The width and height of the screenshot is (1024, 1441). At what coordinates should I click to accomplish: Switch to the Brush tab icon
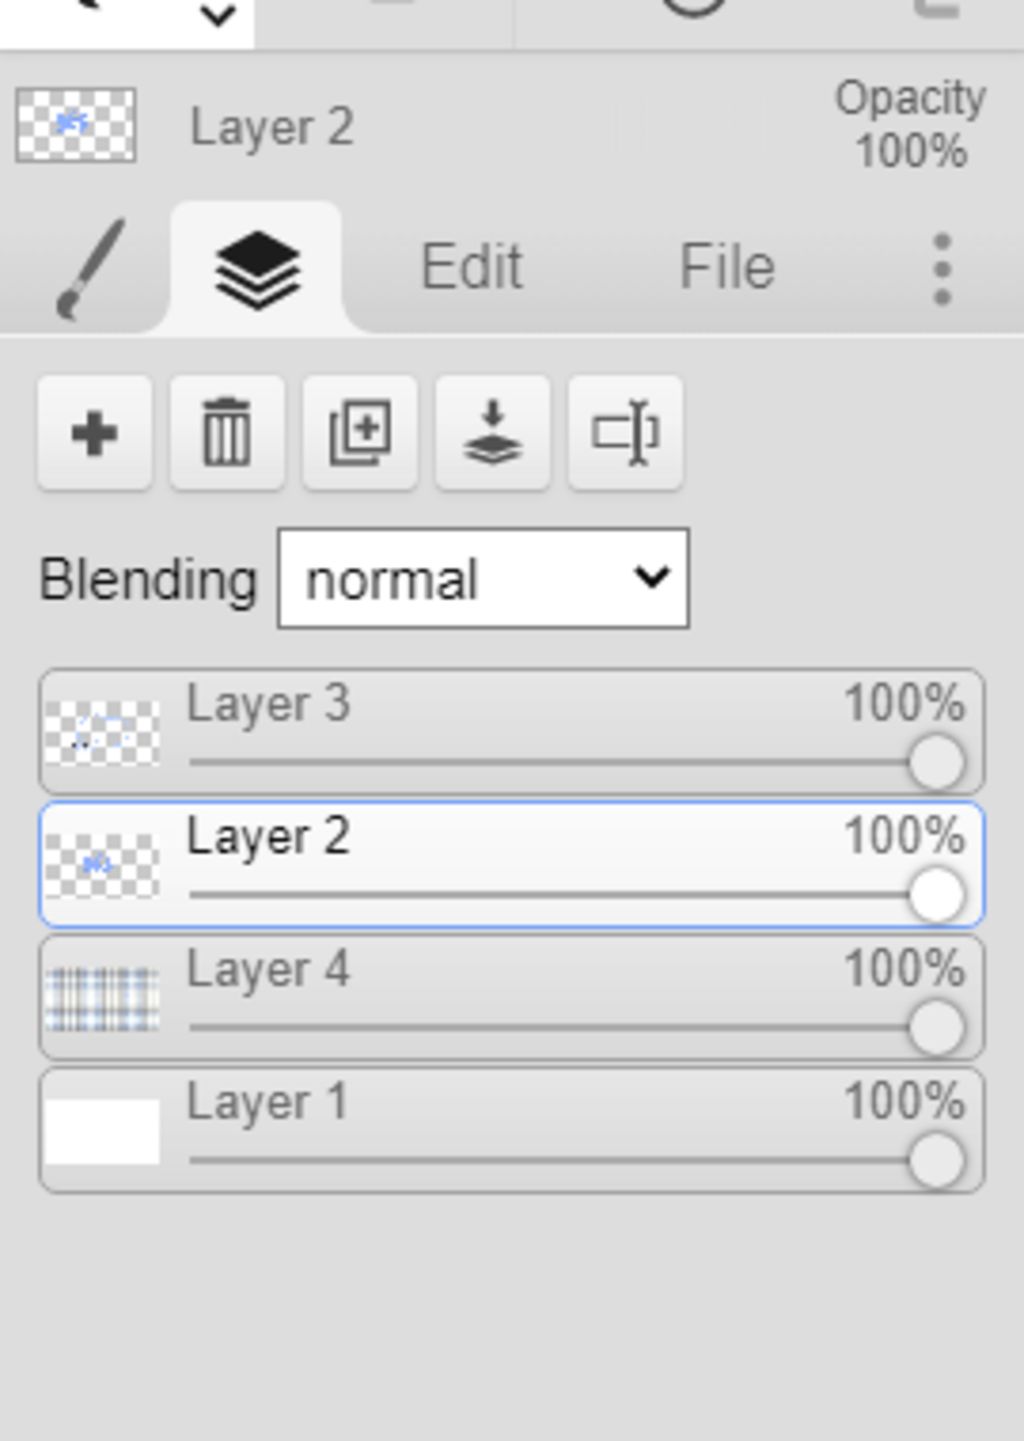90,269
